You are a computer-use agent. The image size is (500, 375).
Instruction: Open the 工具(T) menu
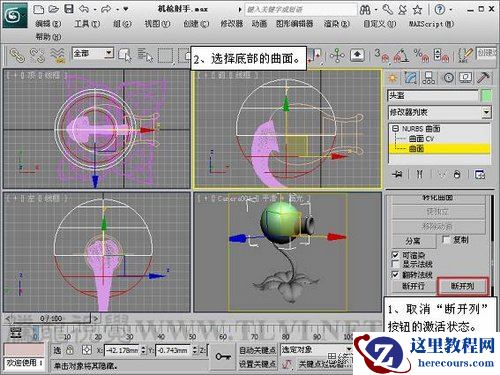coord(87,24)
